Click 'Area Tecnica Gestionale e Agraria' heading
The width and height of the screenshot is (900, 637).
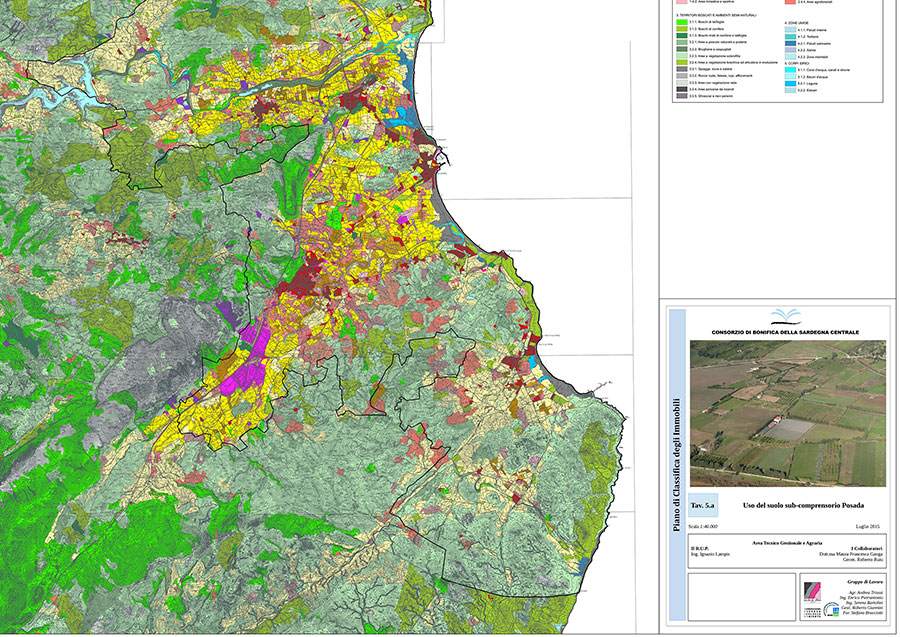(787, 542)
